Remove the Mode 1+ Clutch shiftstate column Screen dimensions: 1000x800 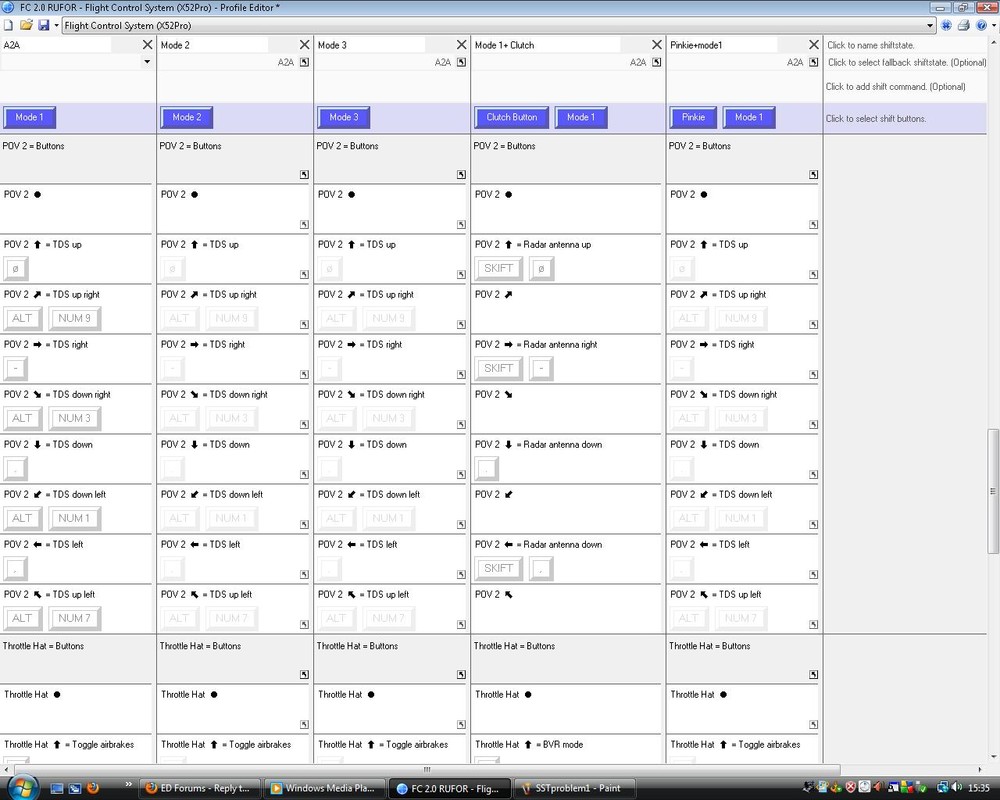(656, 45)
